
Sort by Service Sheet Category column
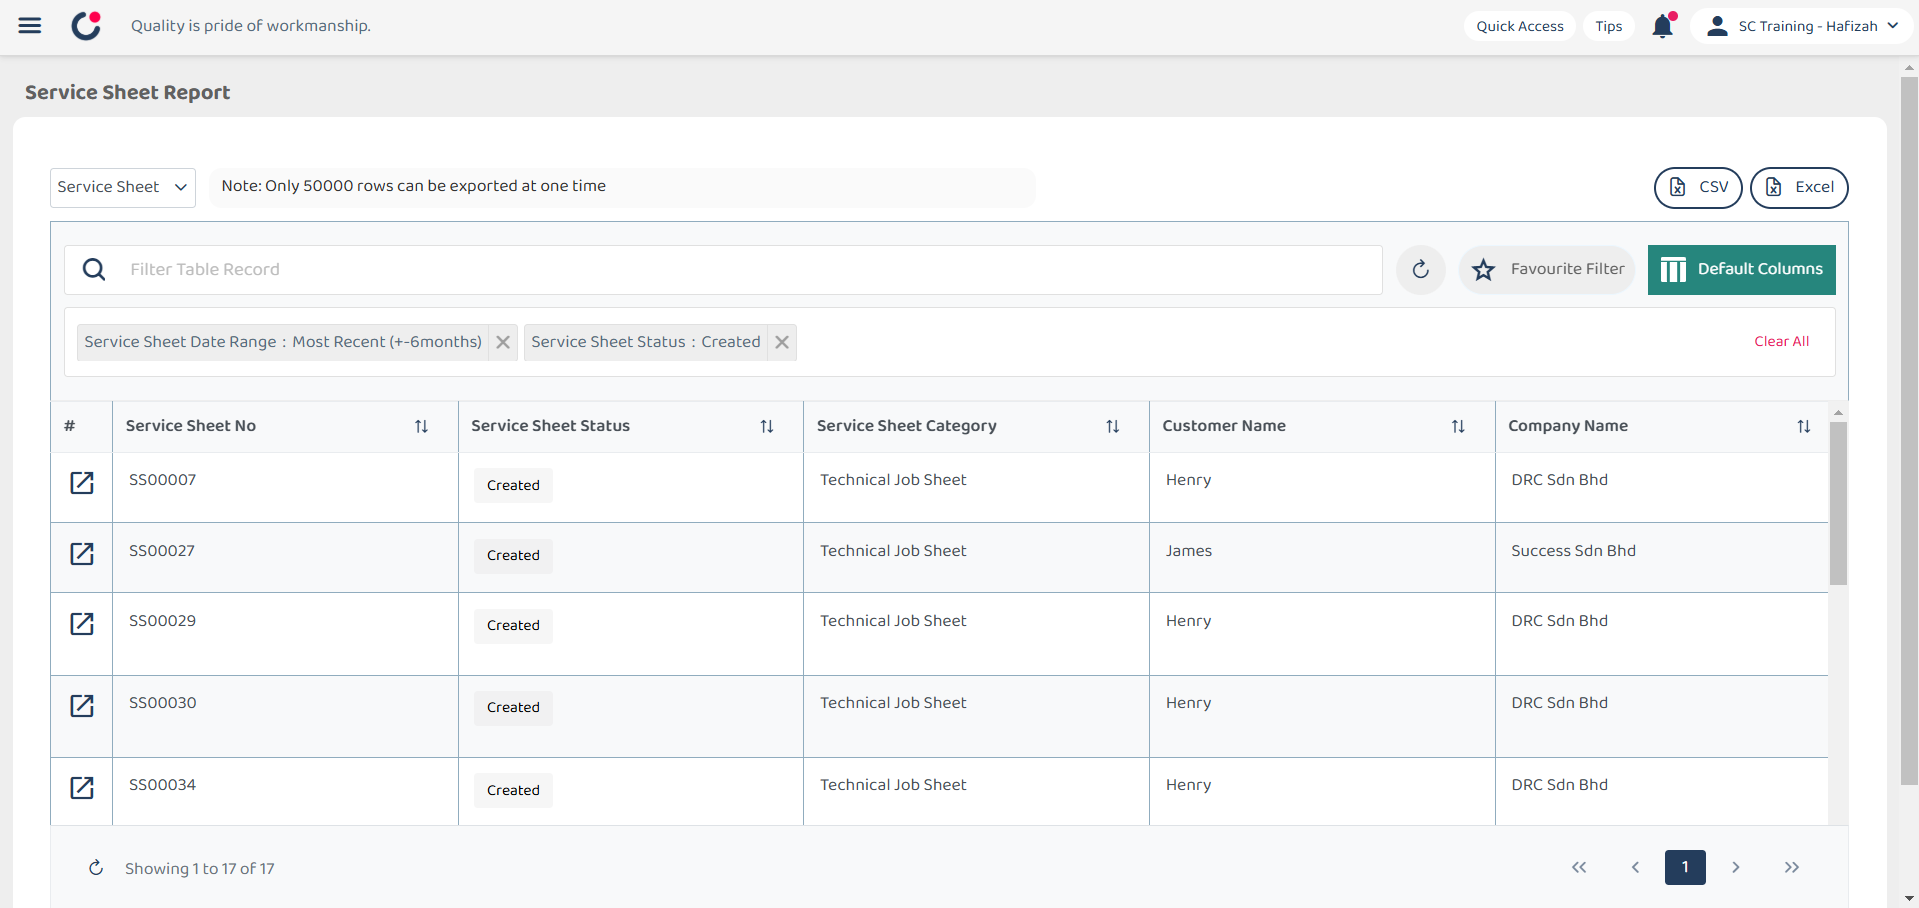1113,427
